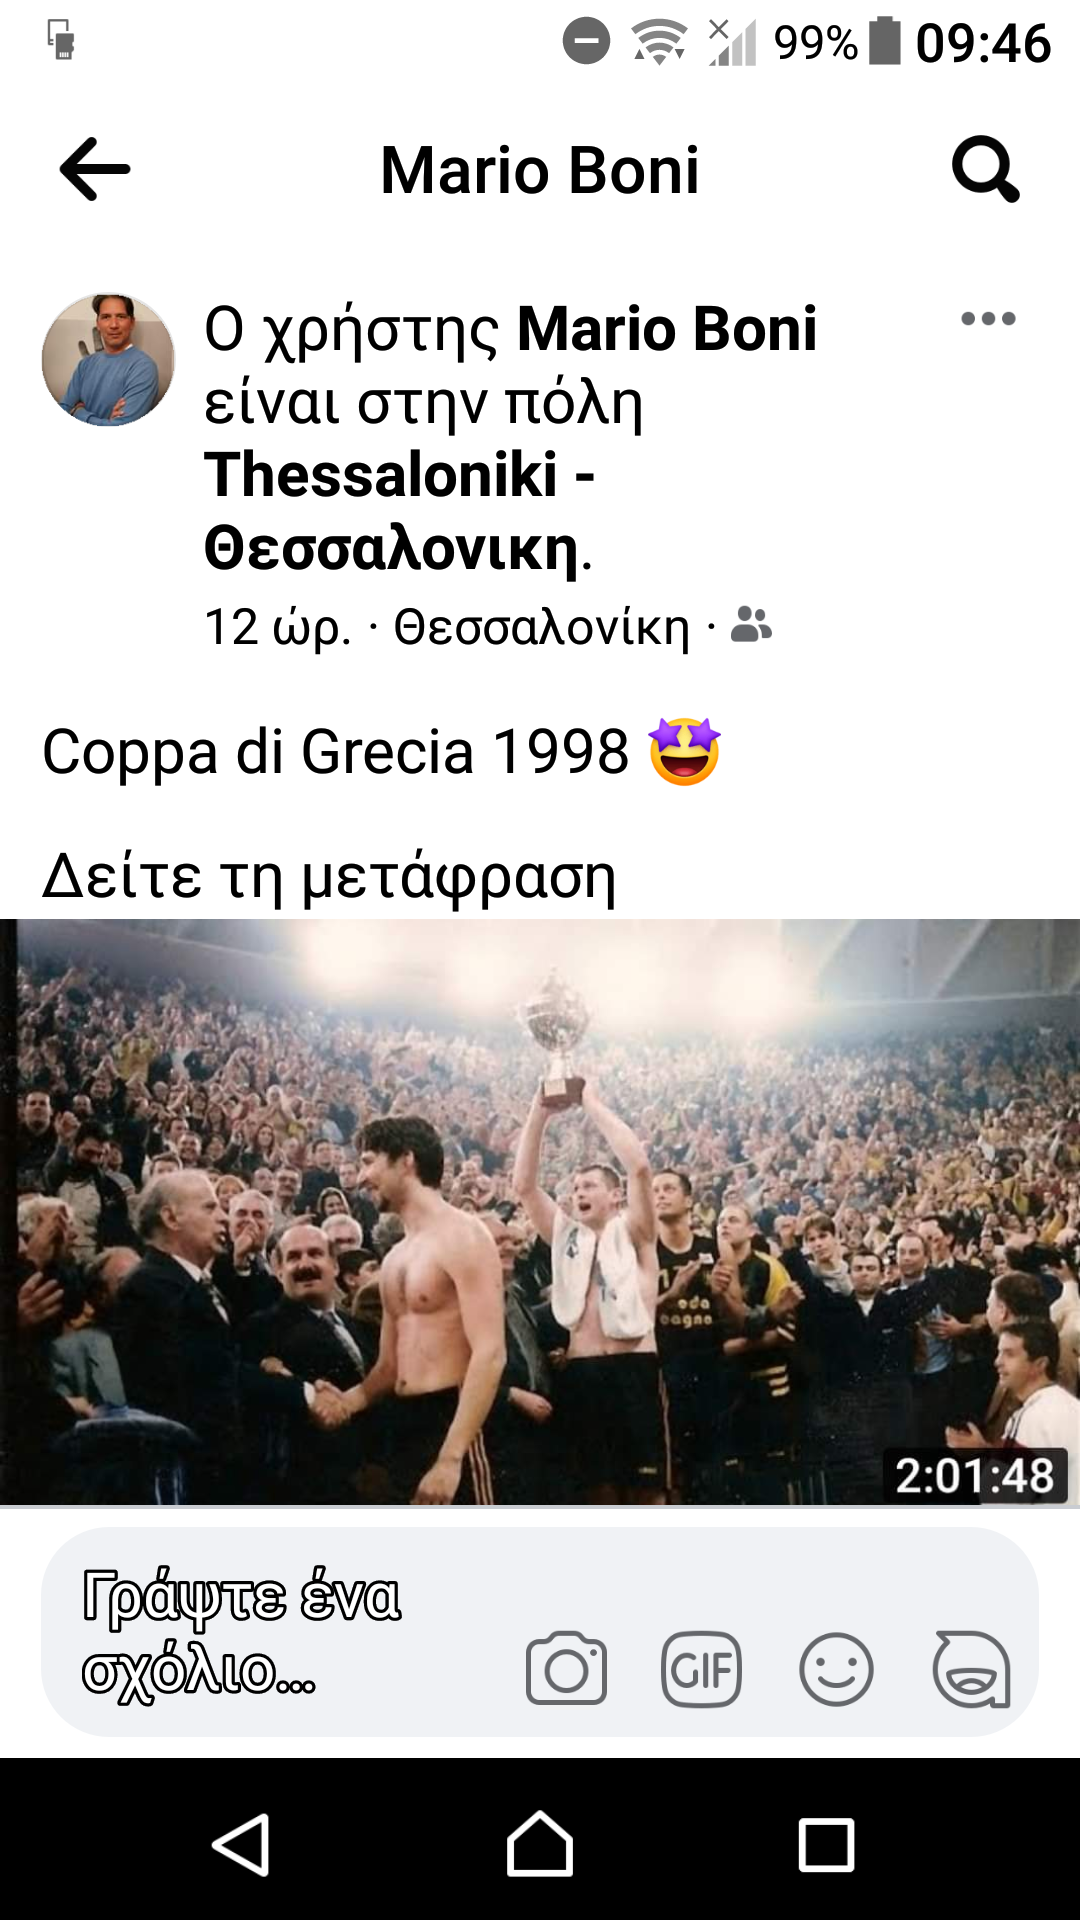This screenshot has height=1920, width=1080.
Task: Tap the Android recent apps square button
Action: click(x=826, y=1844)
